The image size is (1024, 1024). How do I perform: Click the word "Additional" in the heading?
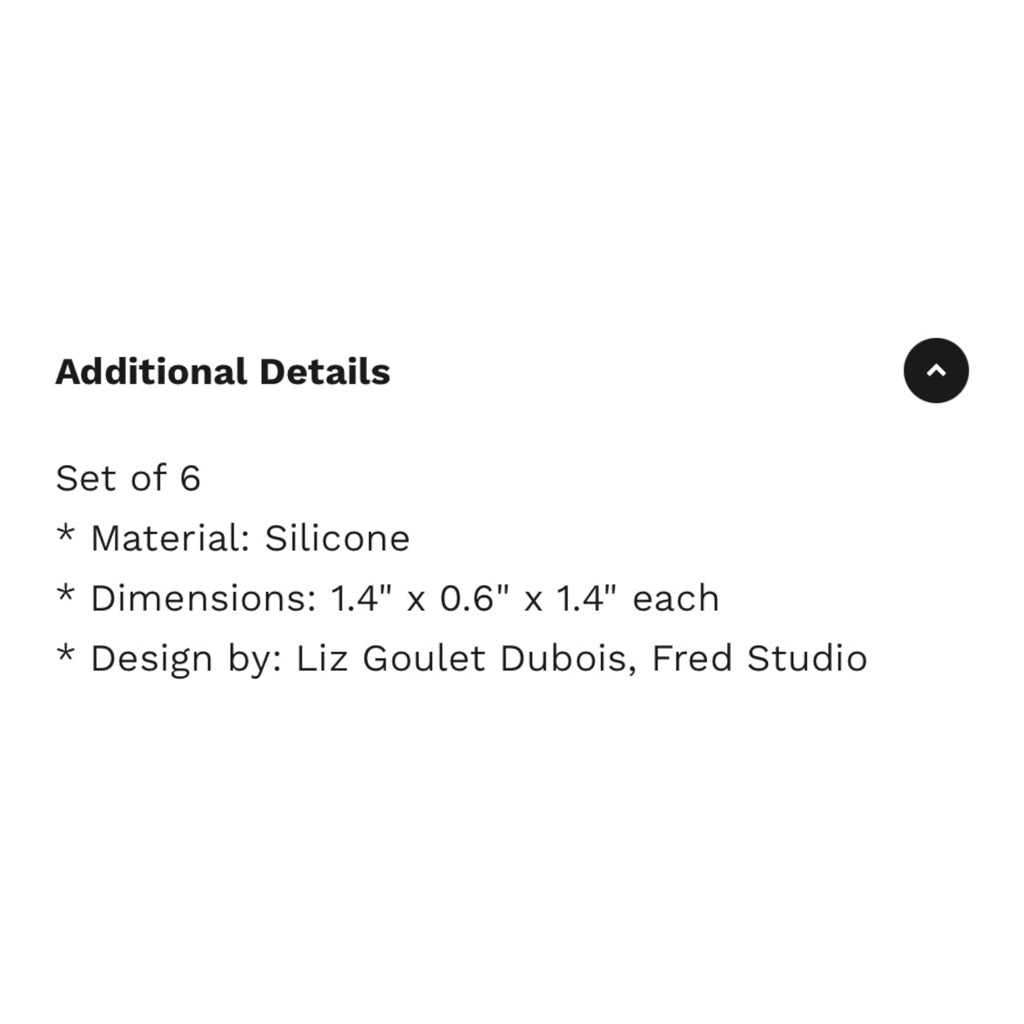151,372
